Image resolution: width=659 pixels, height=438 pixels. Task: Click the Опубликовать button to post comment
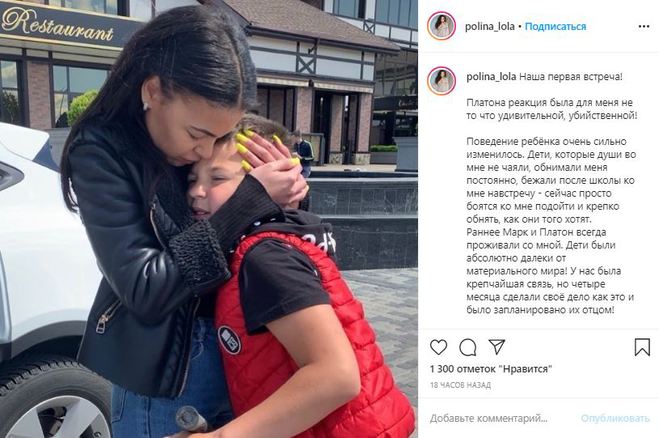615,418
